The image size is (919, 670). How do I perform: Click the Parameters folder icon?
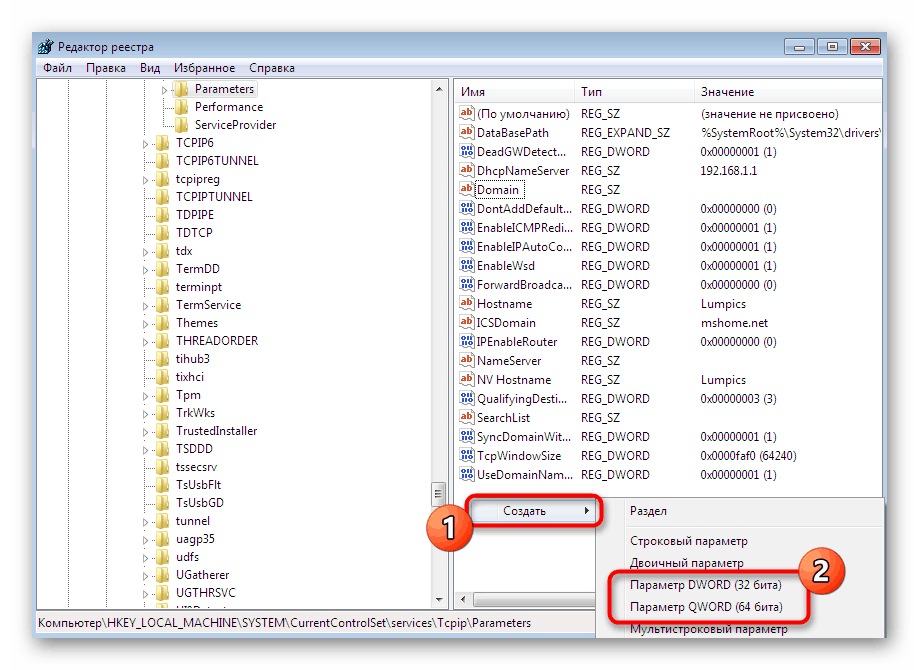(x=182, y=89)
